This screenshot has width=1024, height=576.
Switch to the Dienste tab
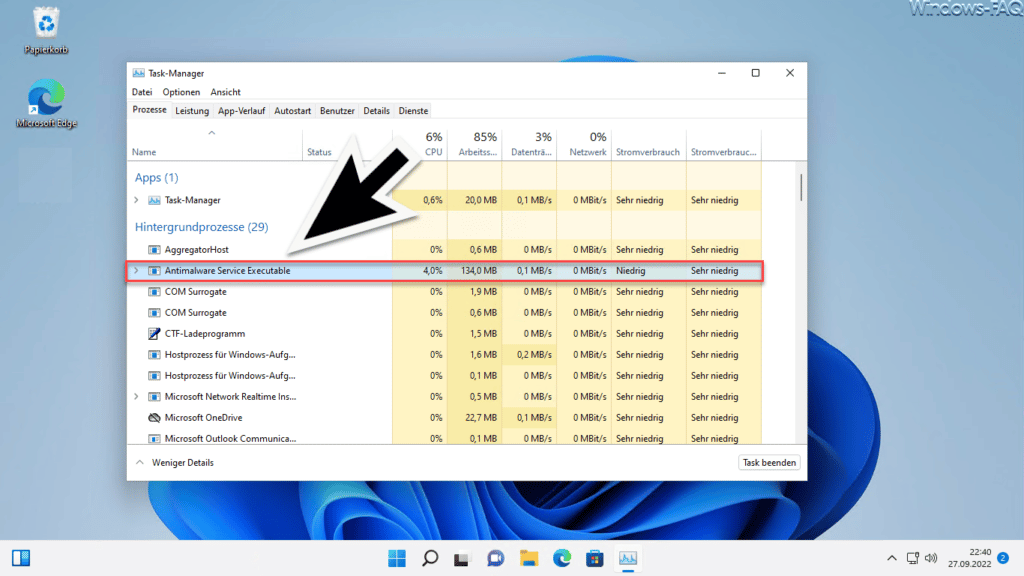[413, 111]
